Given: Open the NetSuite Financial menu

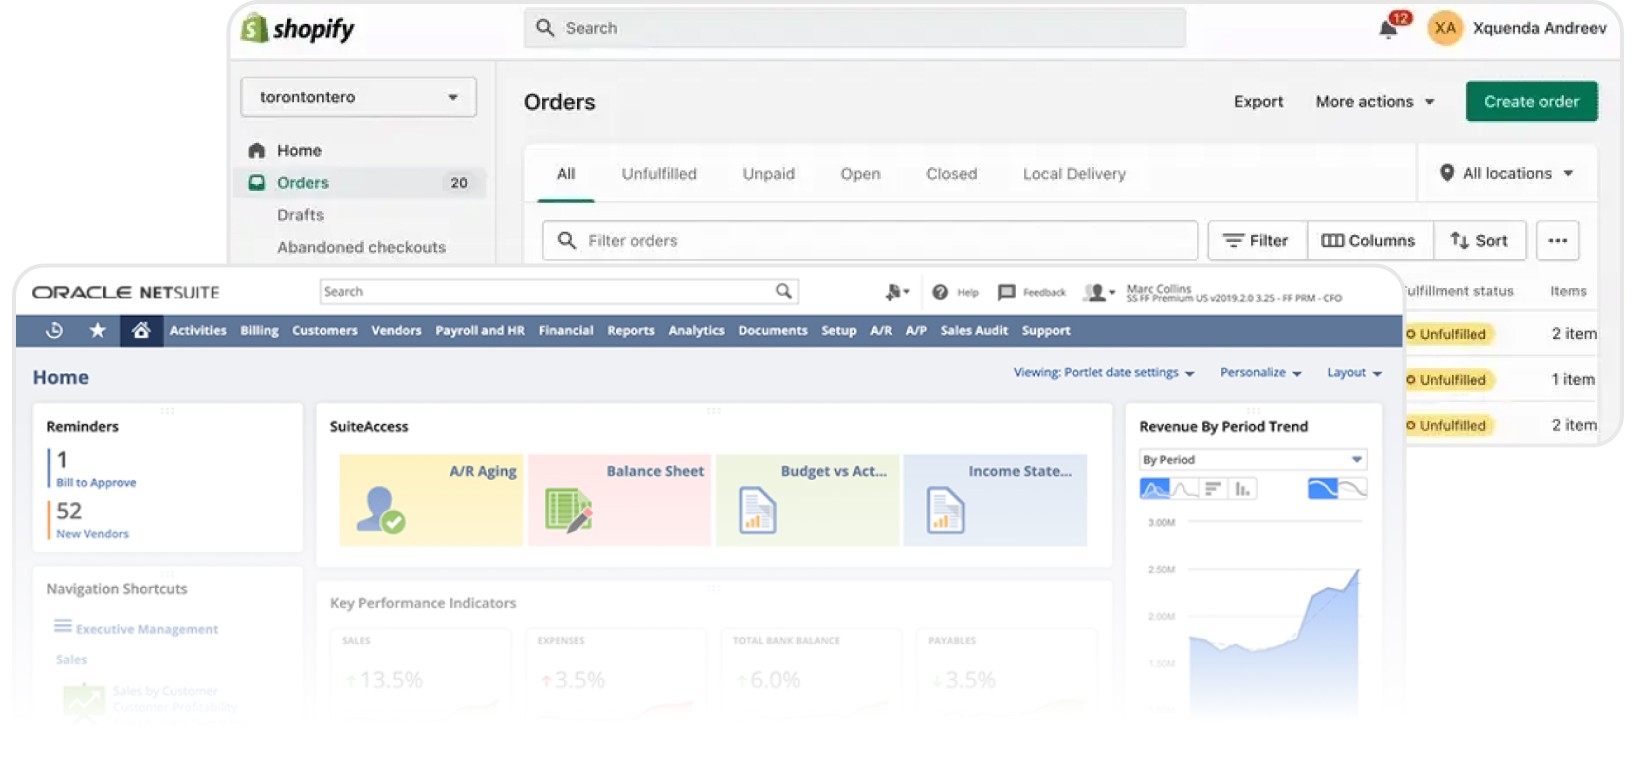Looking at the screenshot, I should click(x=566, y=330).
